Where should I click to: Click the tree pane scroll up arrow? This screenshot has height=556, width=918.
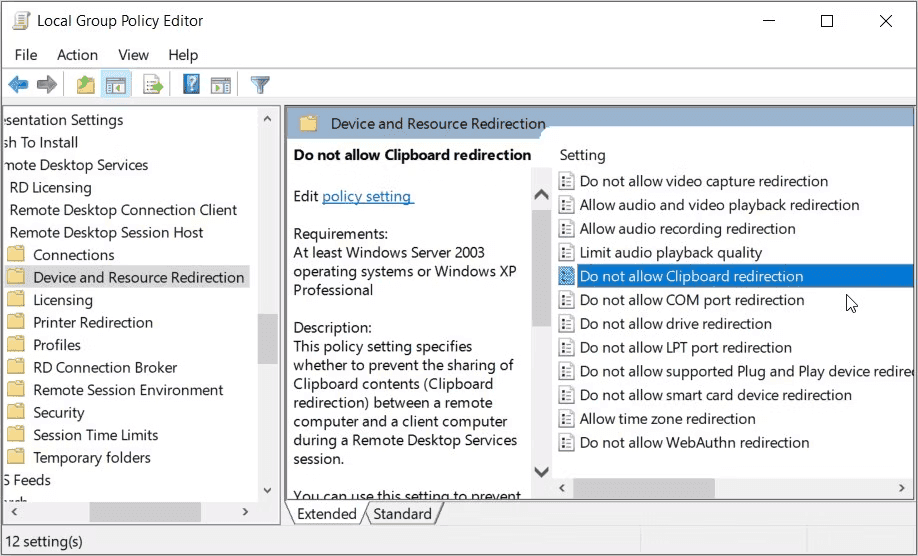point(267,119)
